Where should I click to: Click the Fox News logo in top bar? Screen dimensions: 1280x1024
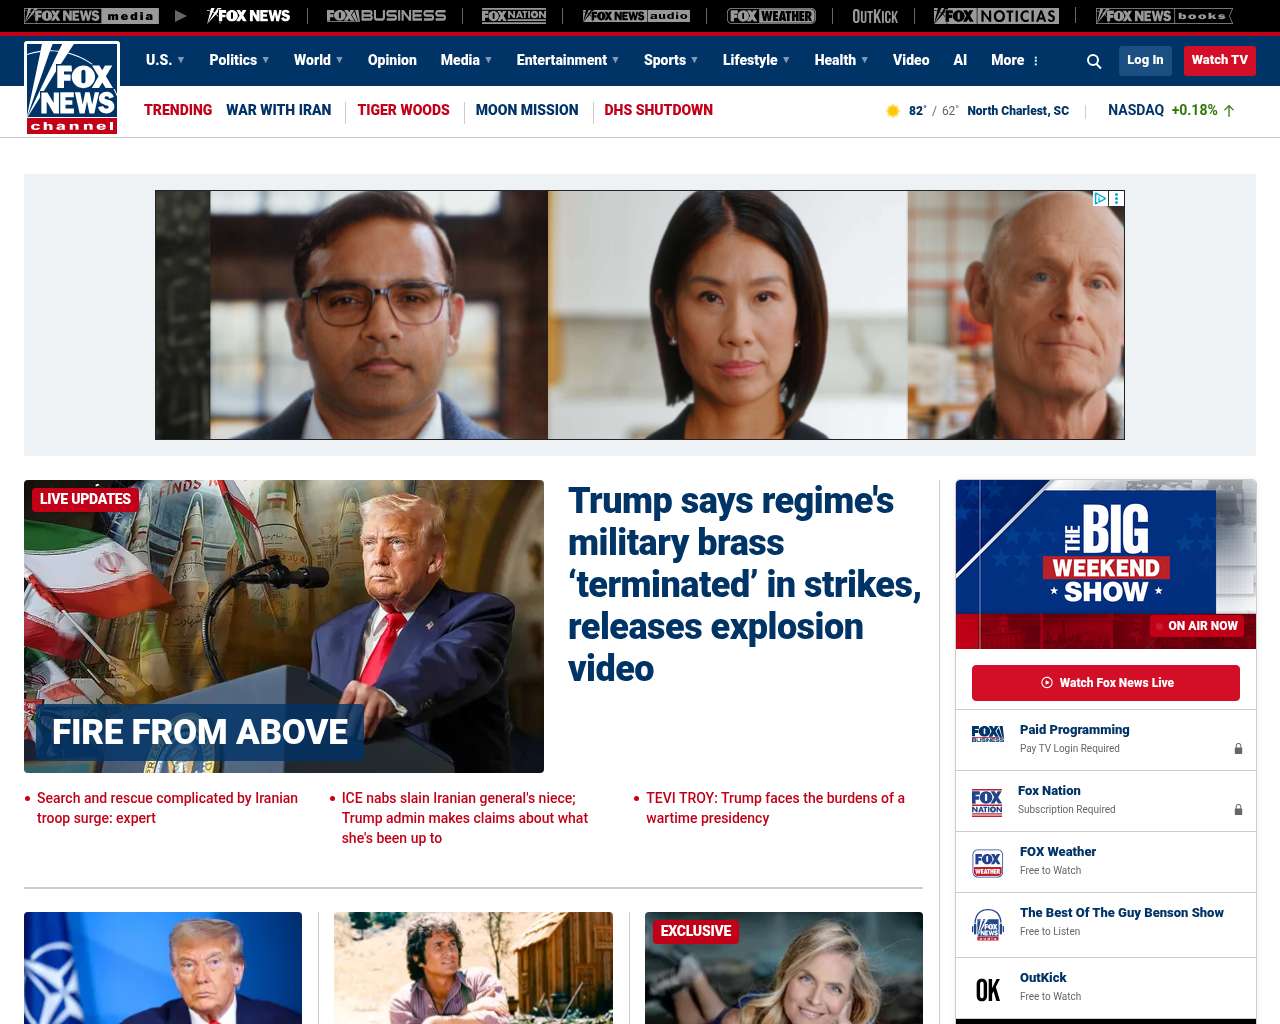pyautogui.click(x=249, y=16)
